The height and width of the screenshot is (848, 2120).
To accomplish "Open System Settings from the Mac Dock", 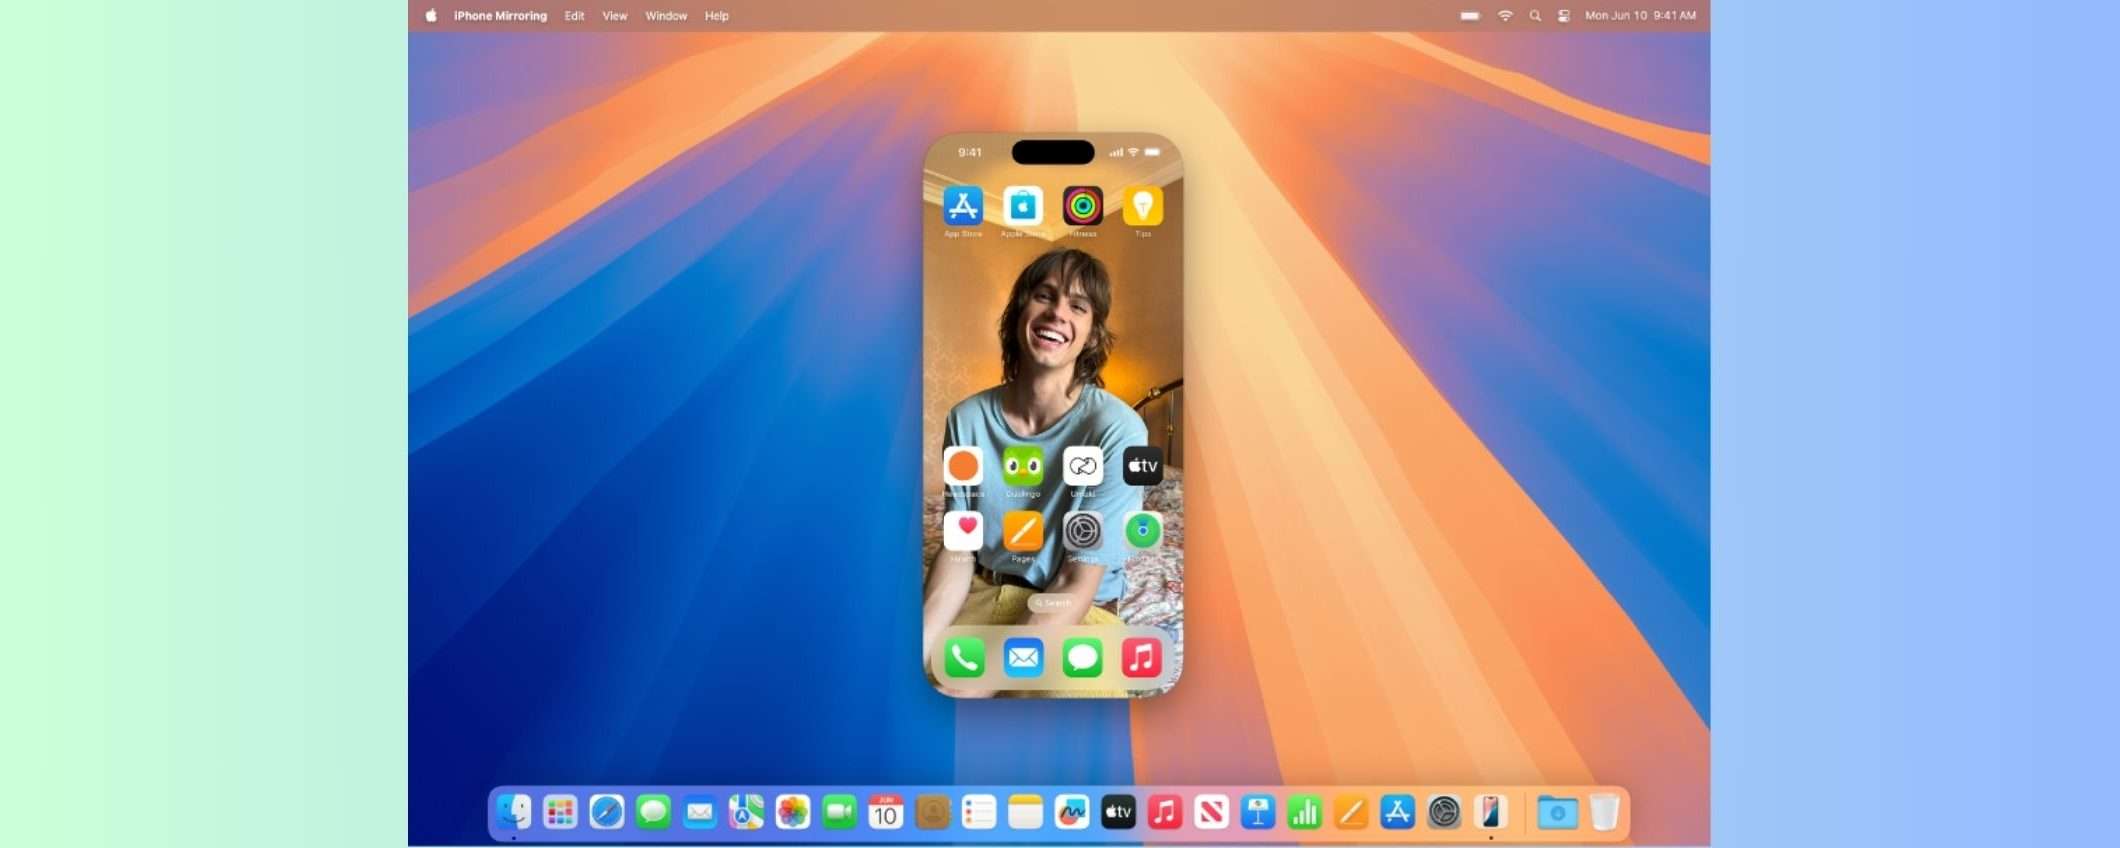I will pyautogui.click(x=1444, y=812).
